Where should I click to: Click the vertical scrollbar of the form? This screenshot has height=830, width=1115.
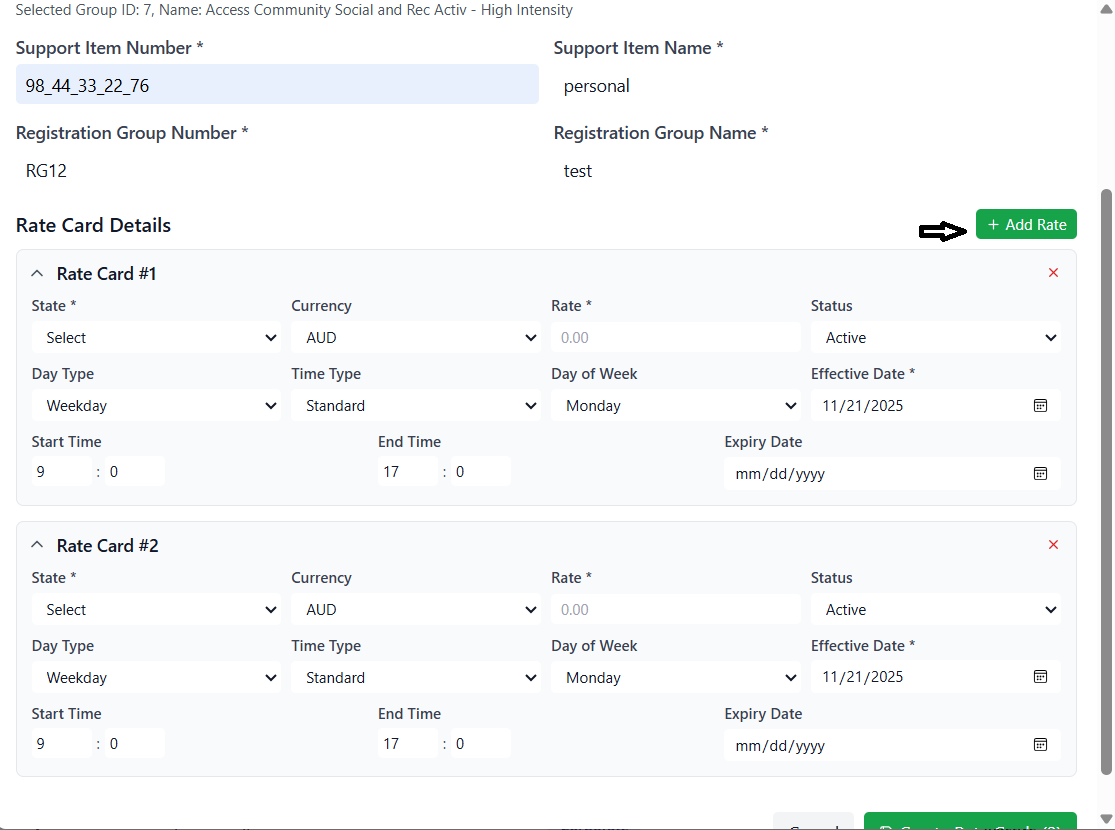point(1106,480)
